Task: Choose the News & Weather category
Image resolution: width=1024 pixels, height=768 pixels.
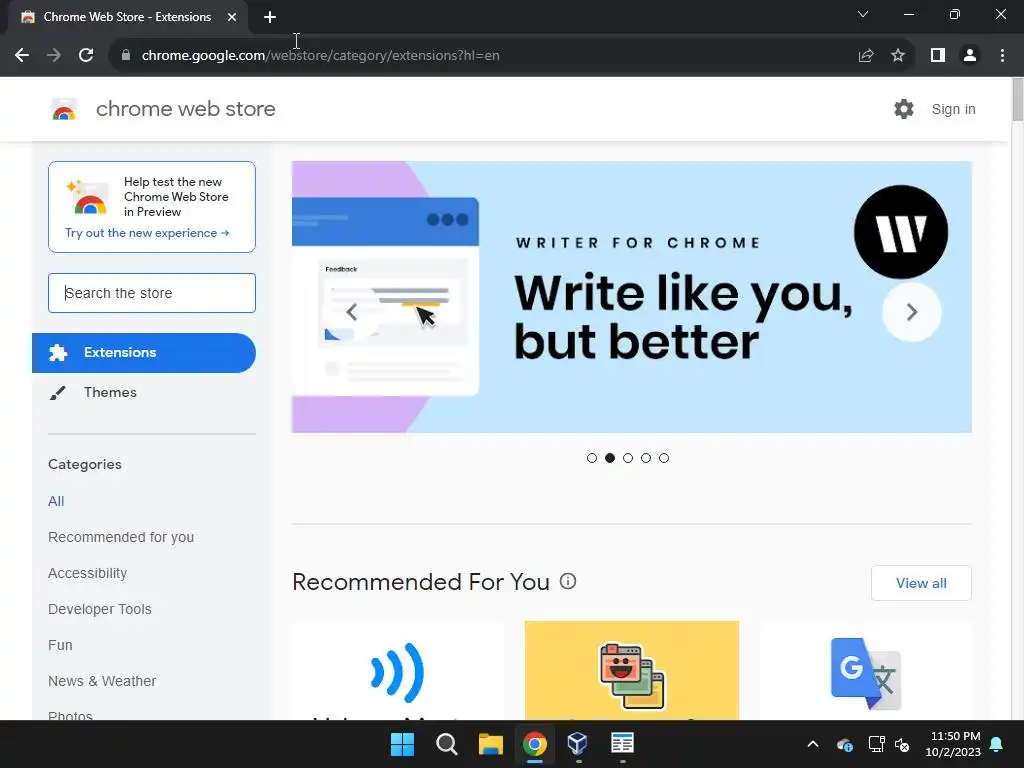Action: [102, 680]
